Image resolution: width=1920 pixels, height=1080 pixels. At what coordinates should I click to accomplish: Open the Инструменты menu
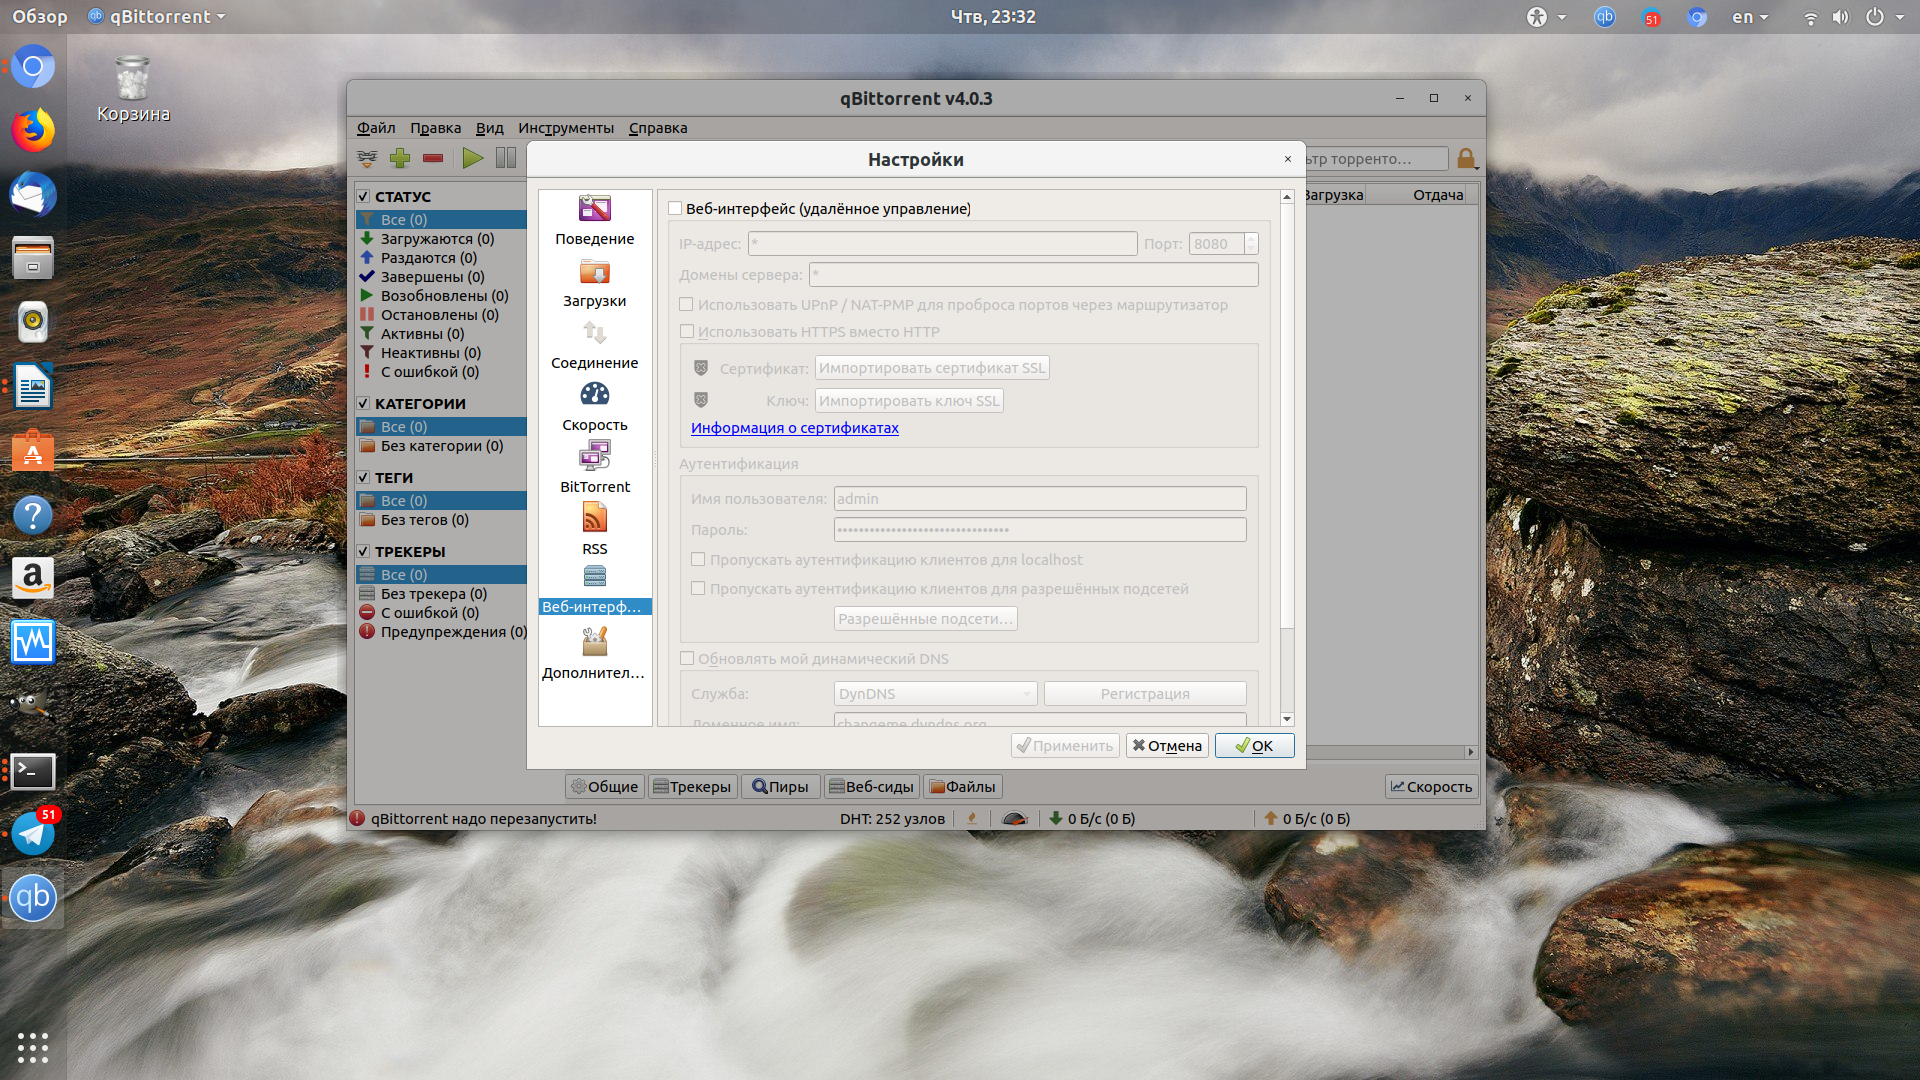tap(566, 128)
